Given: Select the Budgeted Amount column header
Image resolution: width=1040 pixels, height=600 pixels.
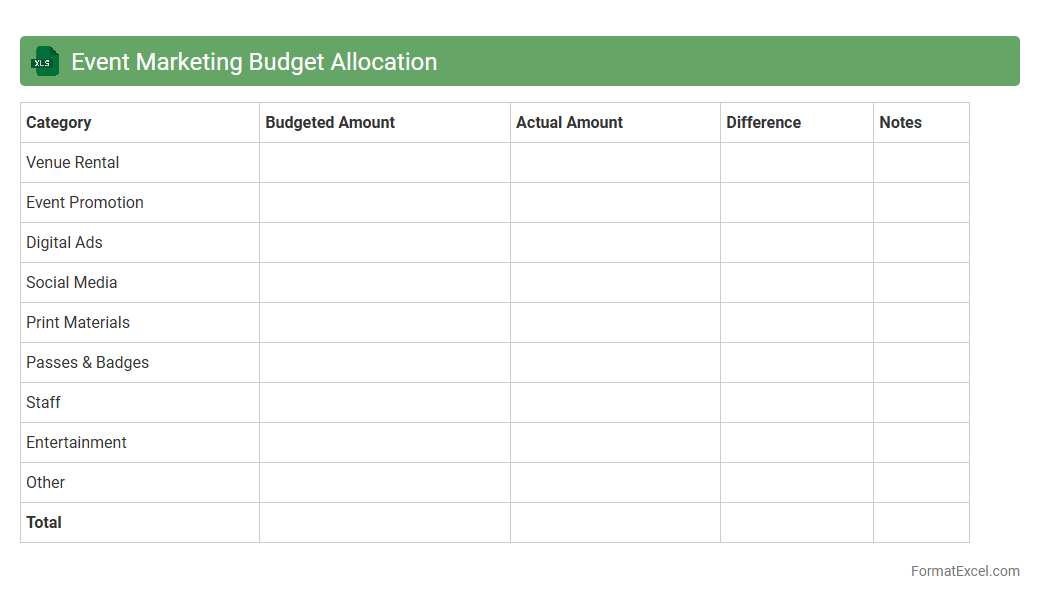Looking at the screenshot, I should click(330, 123).
